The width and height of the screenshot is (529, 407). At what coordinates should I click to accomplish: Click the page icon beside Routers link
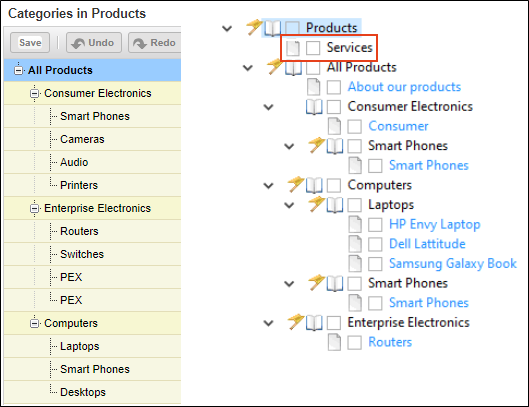[x=334, y=342]
